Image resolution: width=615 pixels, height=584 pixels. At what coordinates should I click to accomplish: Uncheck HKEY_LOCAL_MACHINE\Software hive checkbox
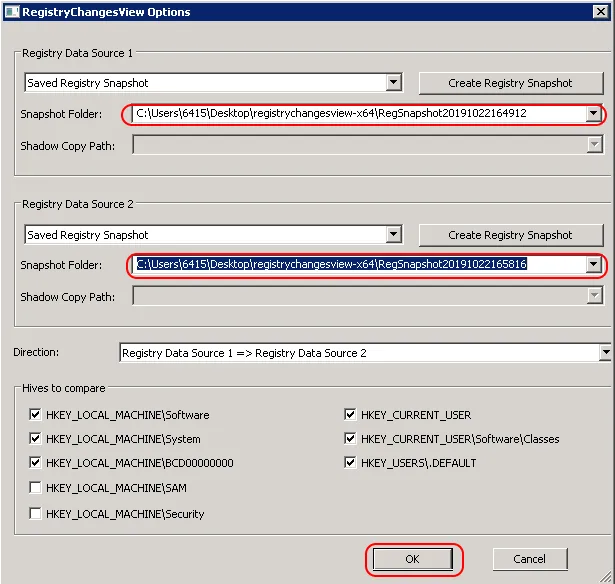[36, 415]
